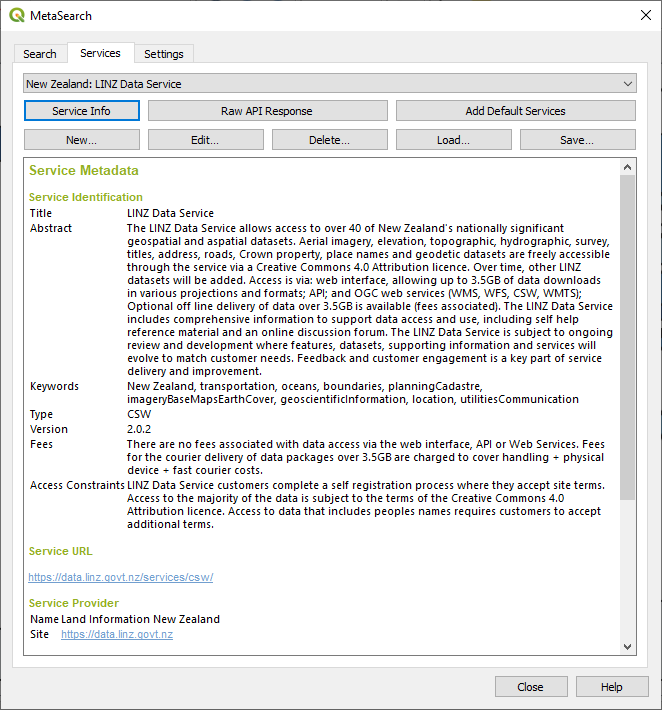This screenshot has width=662, height=710.
Task: Open the CSW service URL link
Action: point(120,577)
